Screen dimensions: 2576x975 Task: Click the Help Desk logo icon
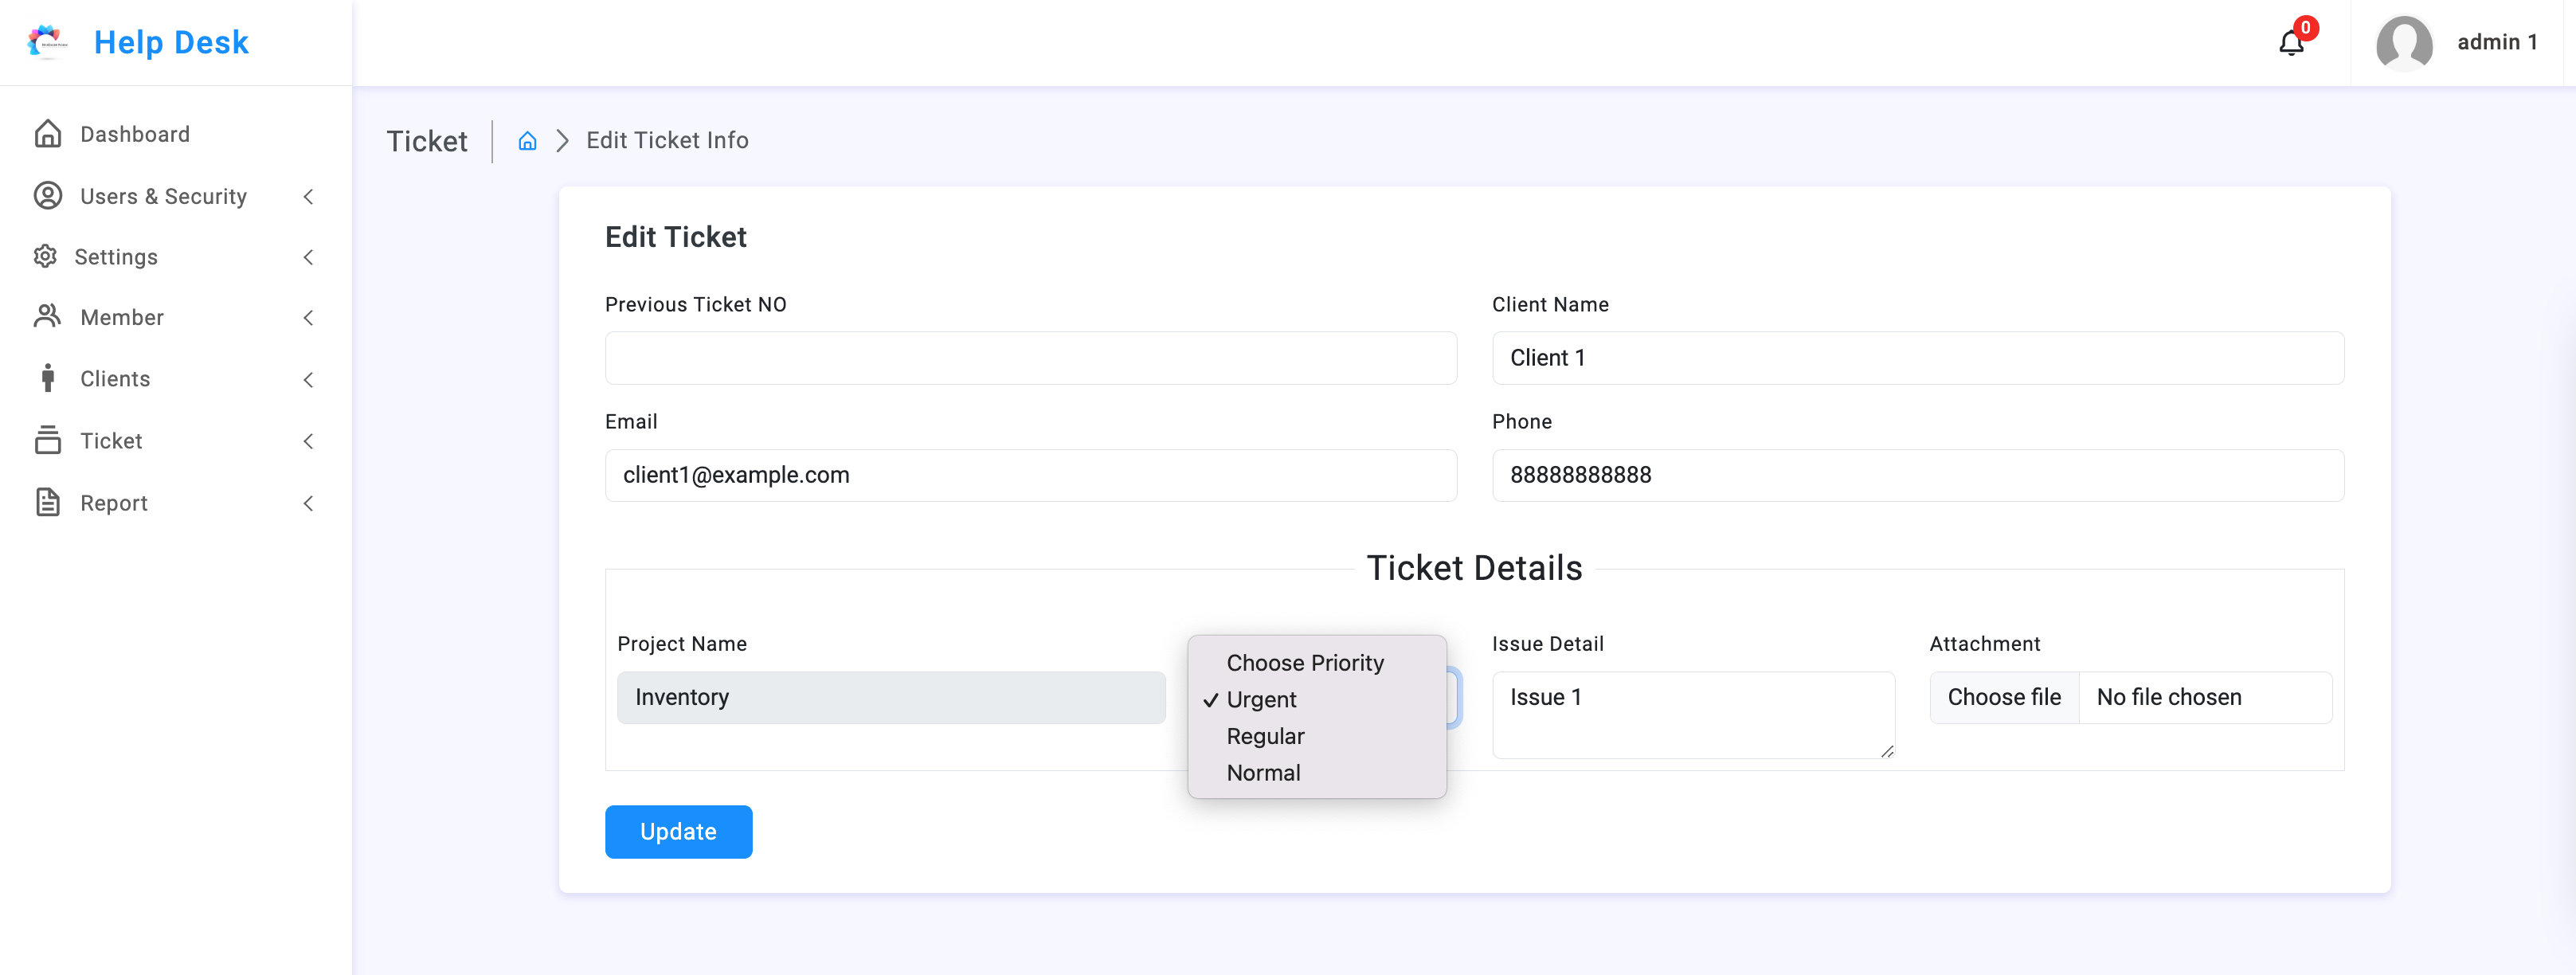pos(47,42)
